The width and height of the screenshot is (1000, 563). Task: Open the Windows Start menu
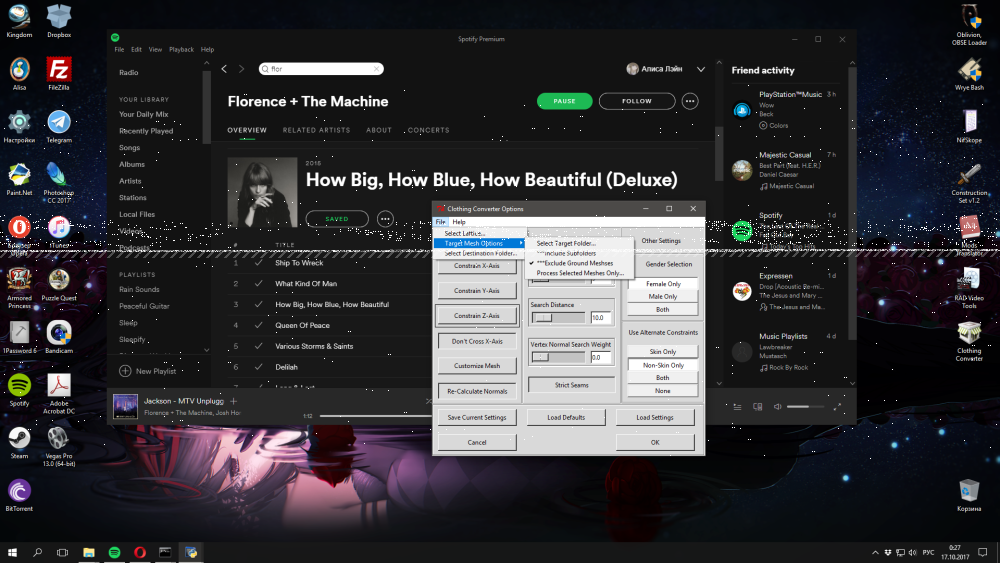tap(12, 552)
